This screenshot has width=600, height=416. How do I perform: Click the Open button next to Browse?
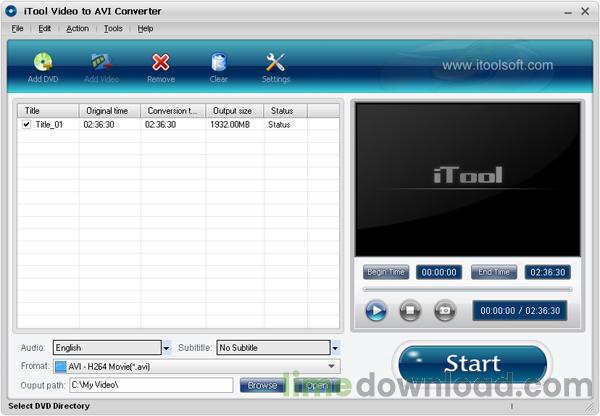tap(317, 385)
